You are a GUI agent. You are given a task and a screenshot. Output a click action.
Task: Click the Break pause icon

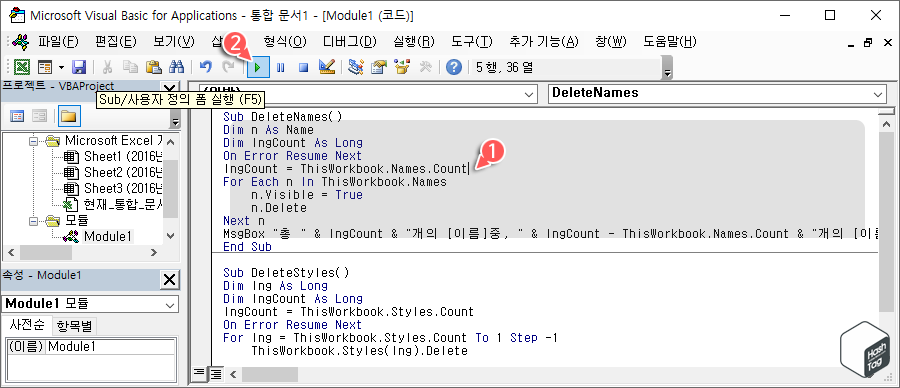(281, 68)
